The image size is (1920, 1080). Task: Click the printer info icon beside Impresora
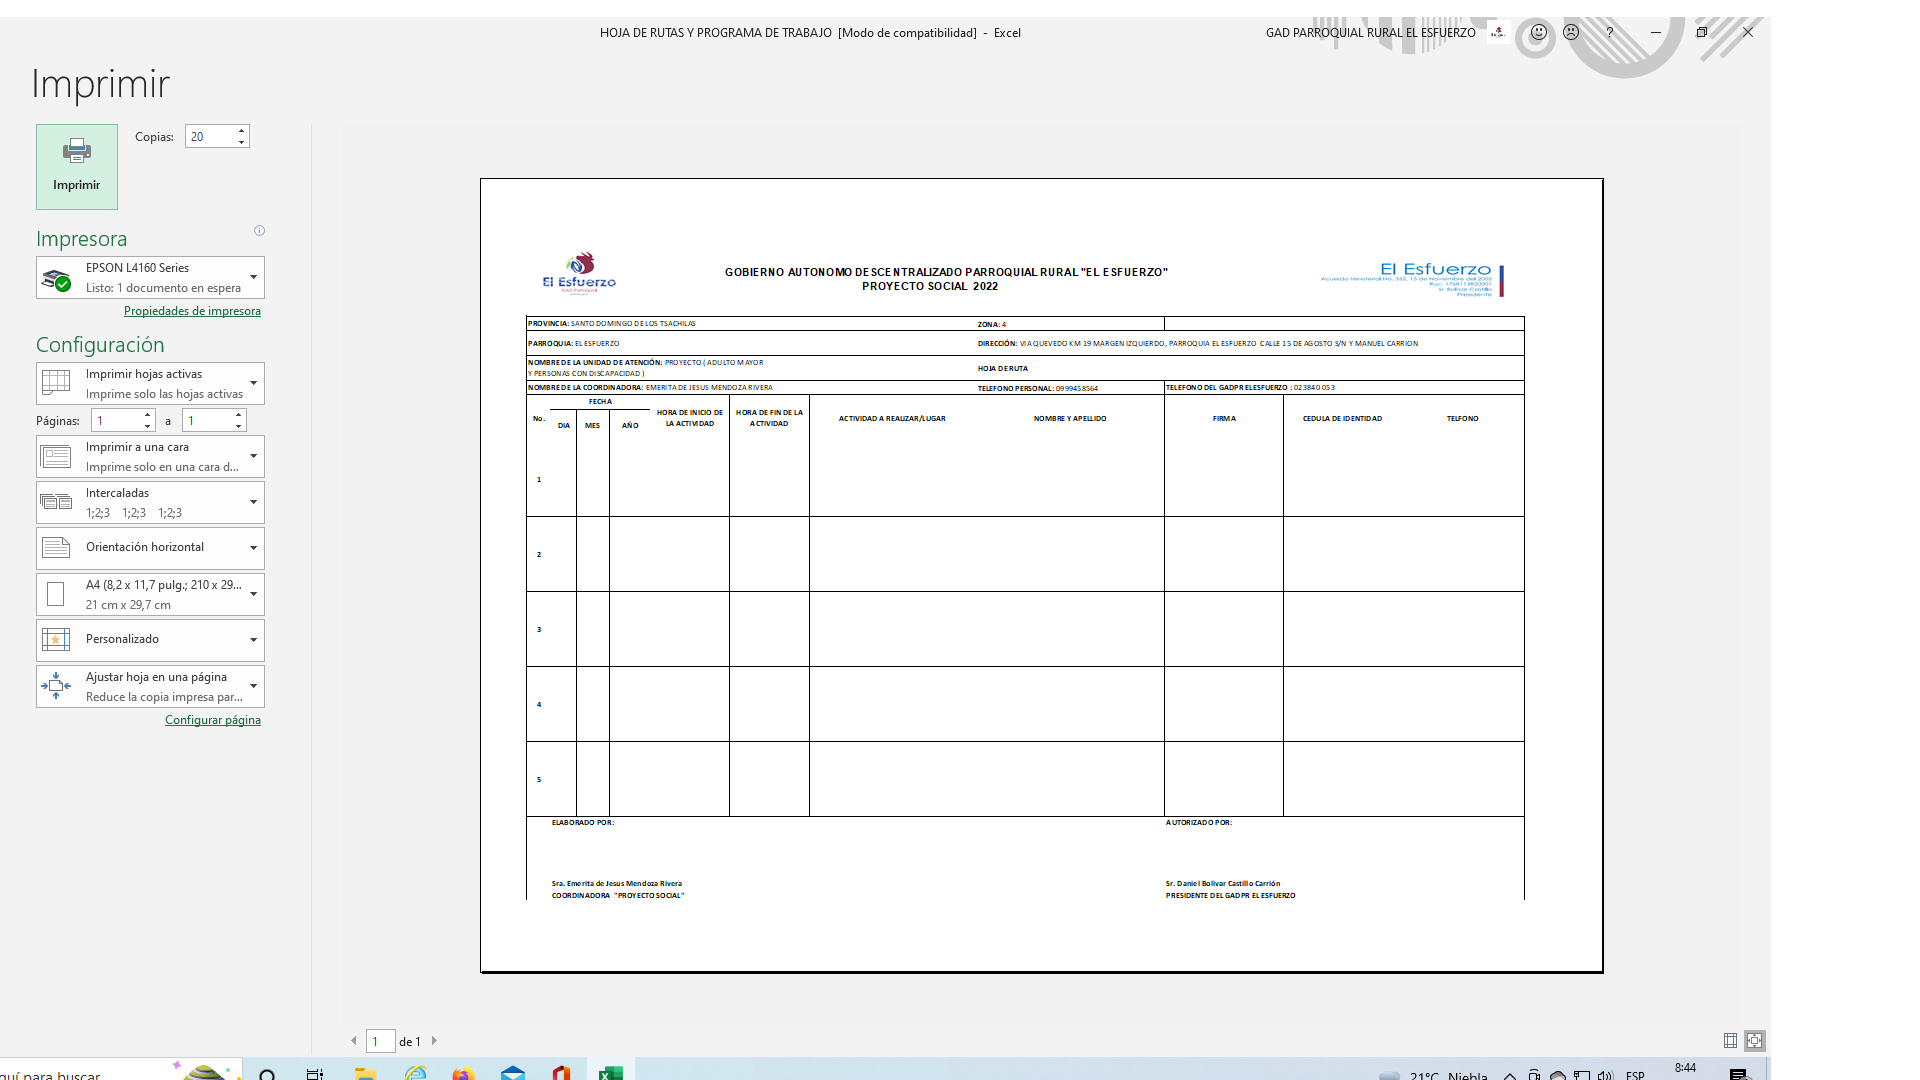(x=259, y=231)
